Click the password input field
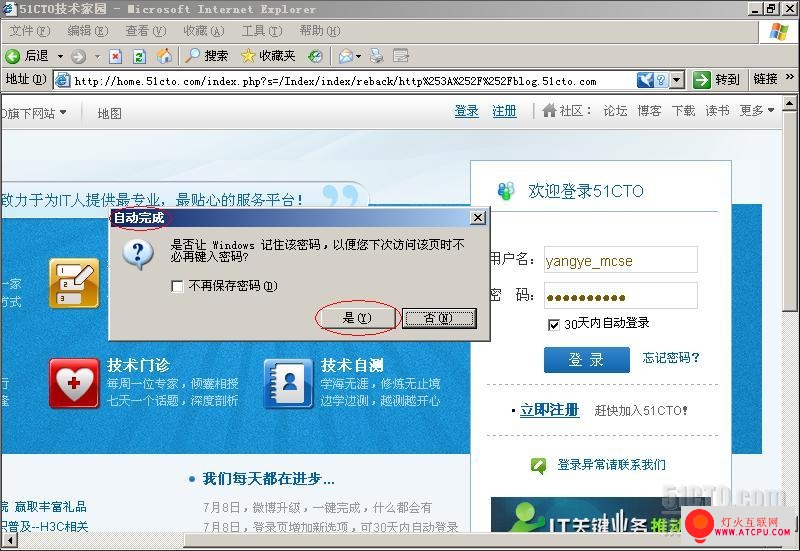The height and width of the screenshot is (551, 800). point(621,296)
